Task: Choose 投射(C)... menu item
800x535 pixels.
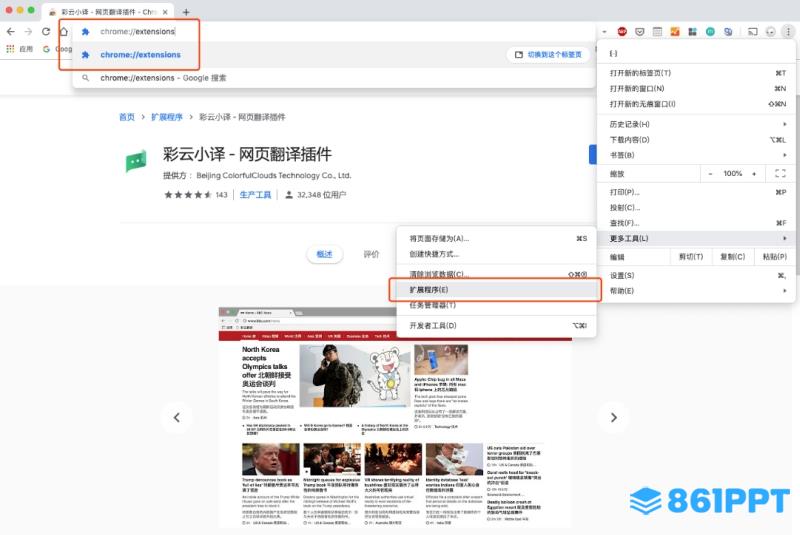Action: [x=697, y=208]
